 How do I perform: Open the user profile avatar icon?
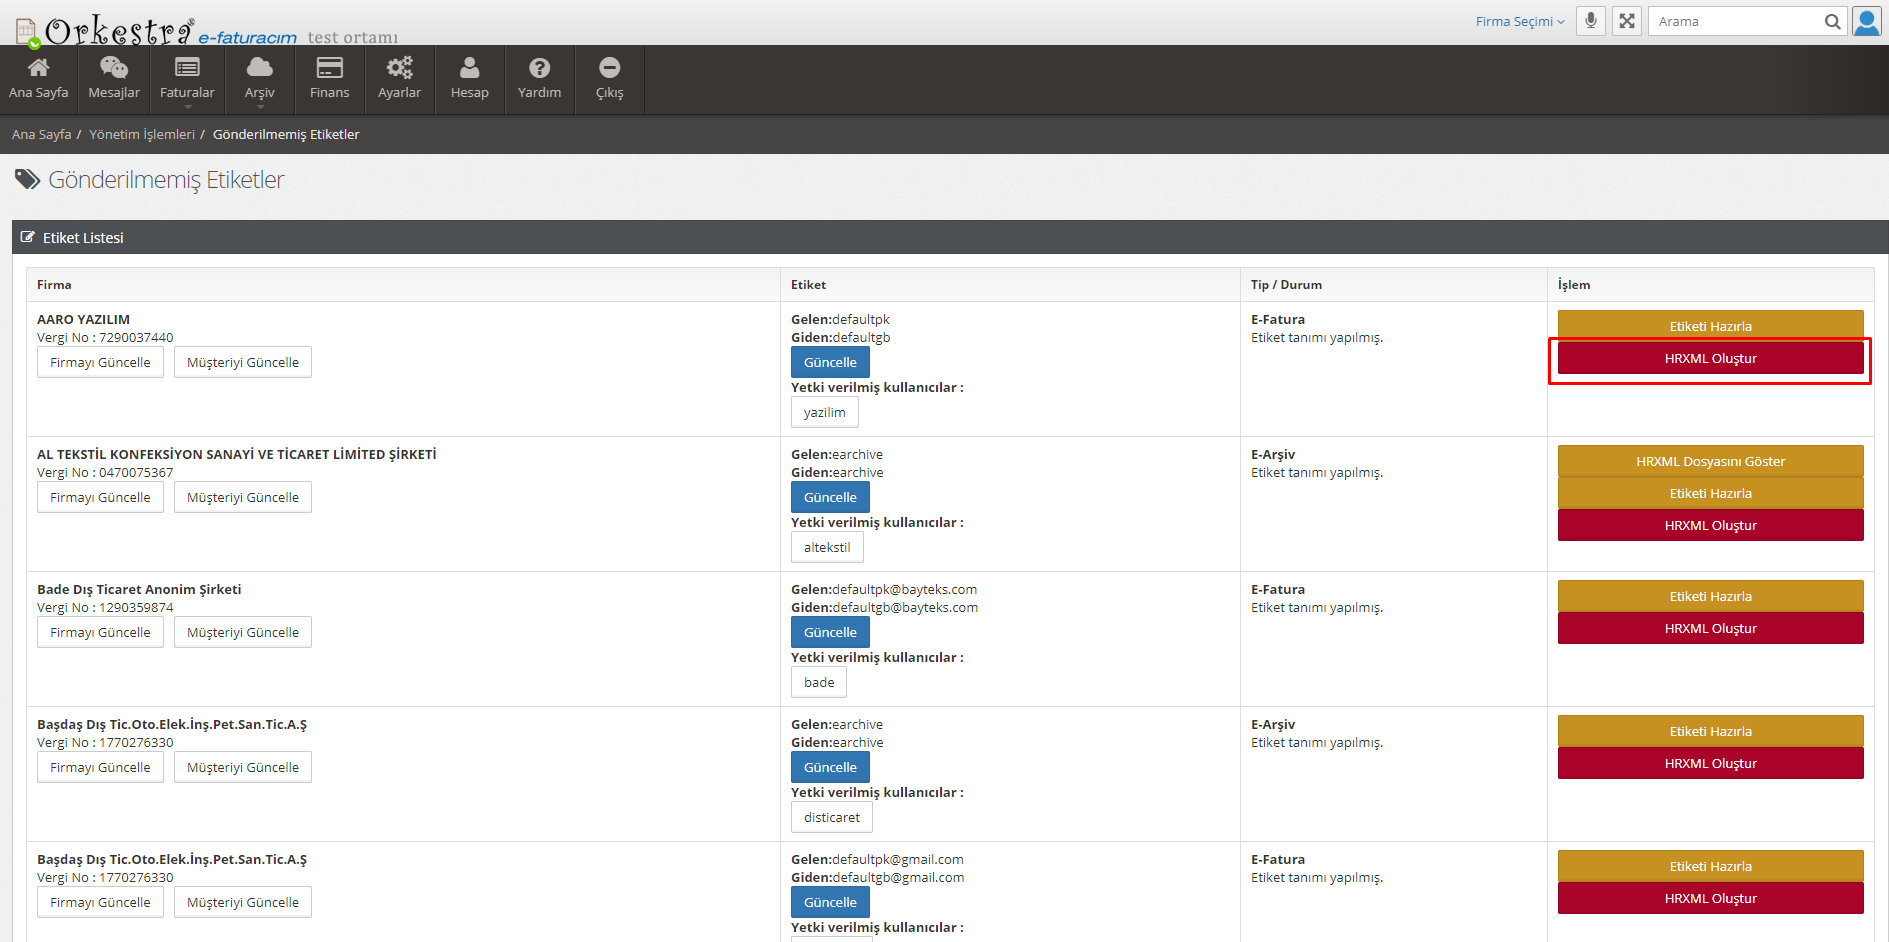tap(1866, 21)
